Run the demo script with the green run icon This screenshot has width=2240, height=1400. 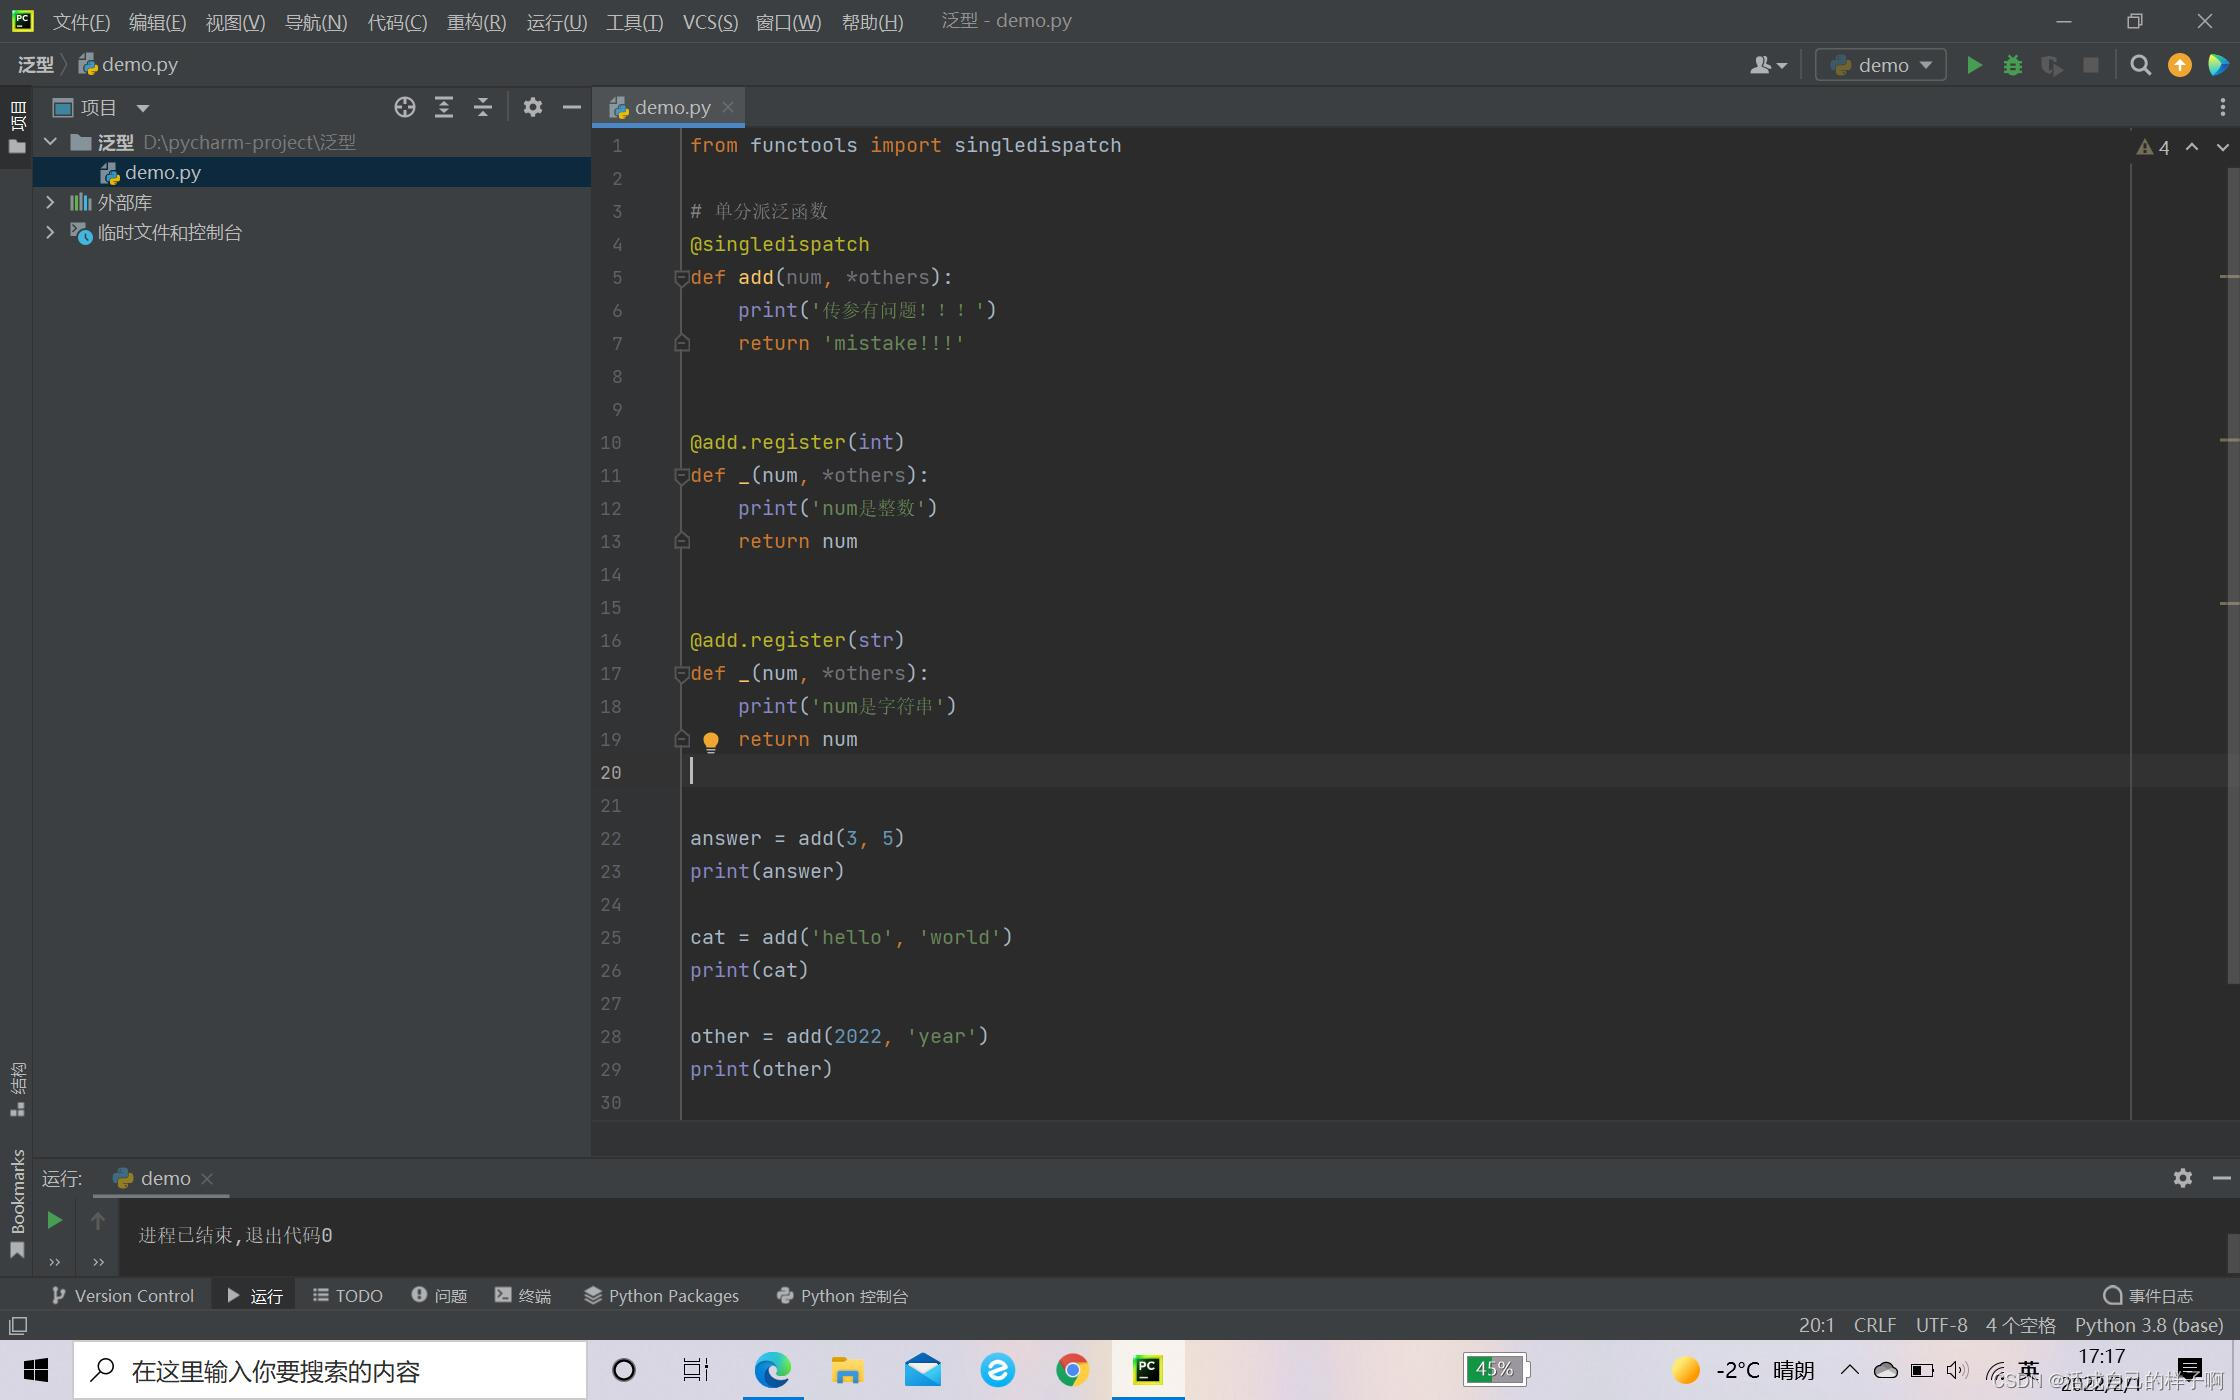[x=1974, y=65]
